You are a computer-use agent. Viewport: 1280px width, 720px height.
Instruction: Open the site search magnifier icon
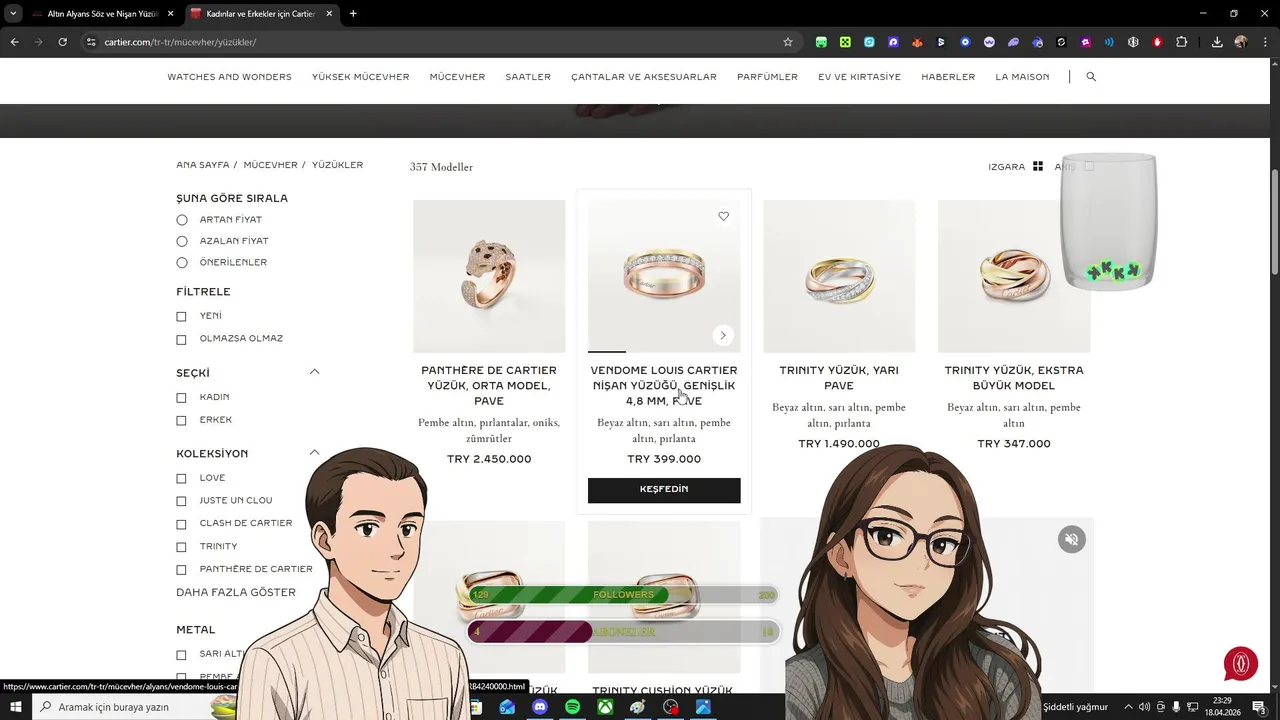(1091, 77)
